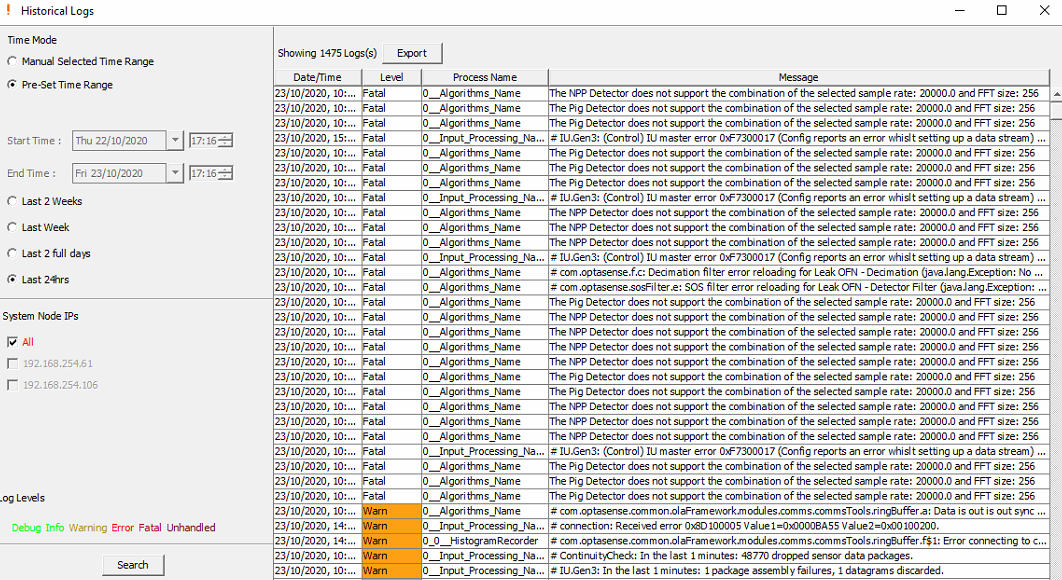Choose the Last Week range
This screenshot has height=580, width=1062.
tap(12, 227)
